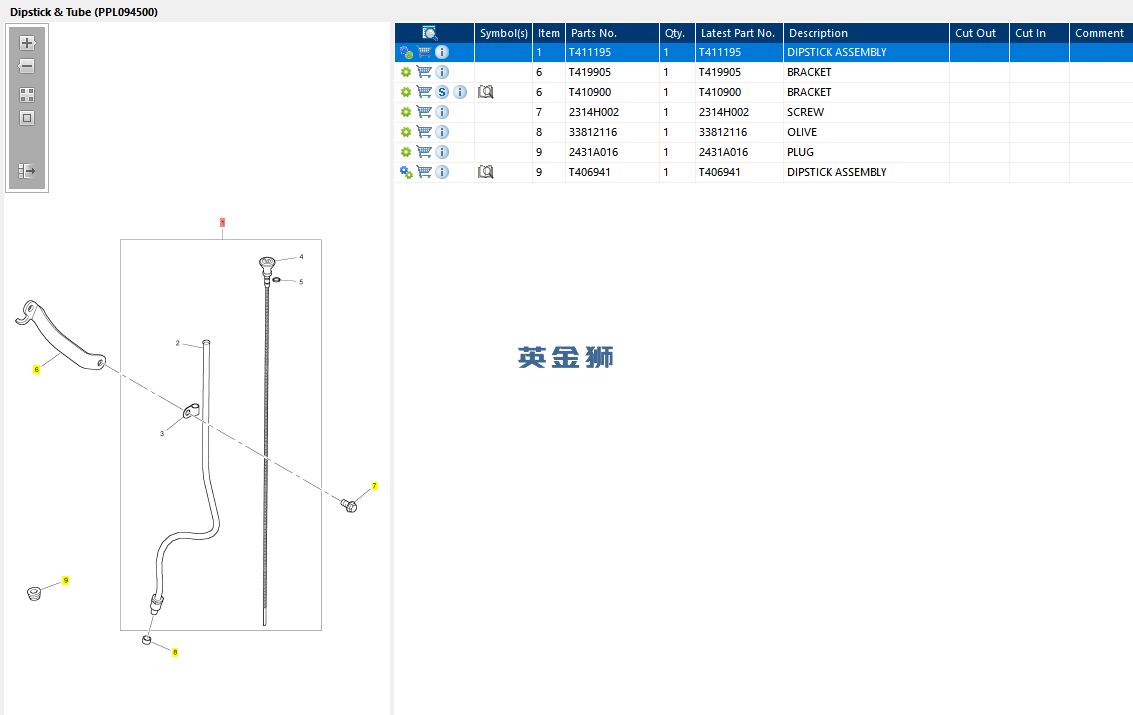Add screw 2314H002 to cart
This screenshot has width=1133, height=715.
[424, 112]
